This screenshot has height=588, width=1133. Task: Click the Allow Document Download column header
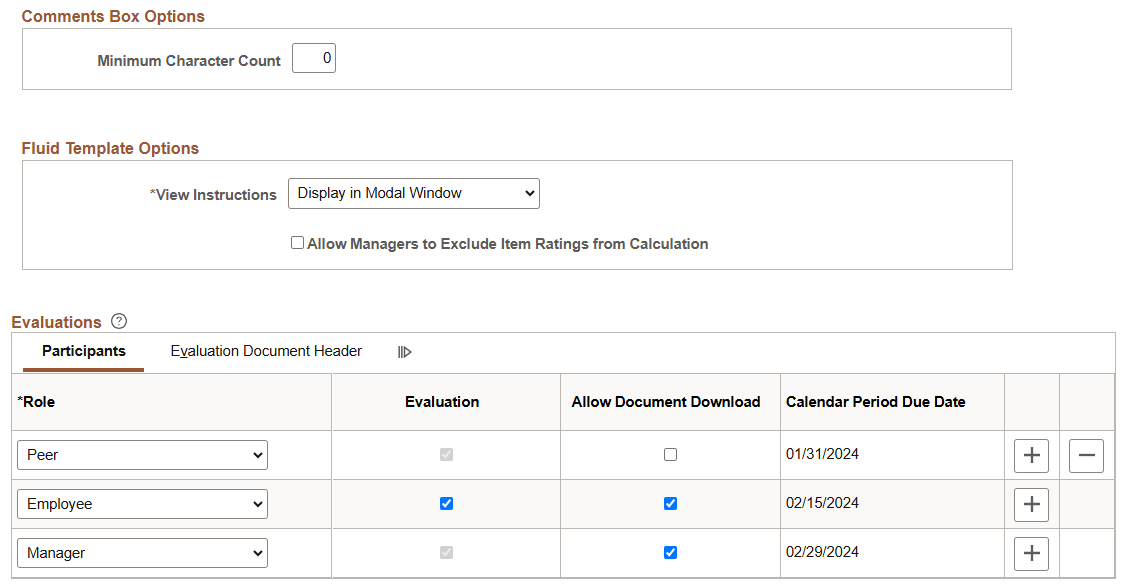click(665, 402)
